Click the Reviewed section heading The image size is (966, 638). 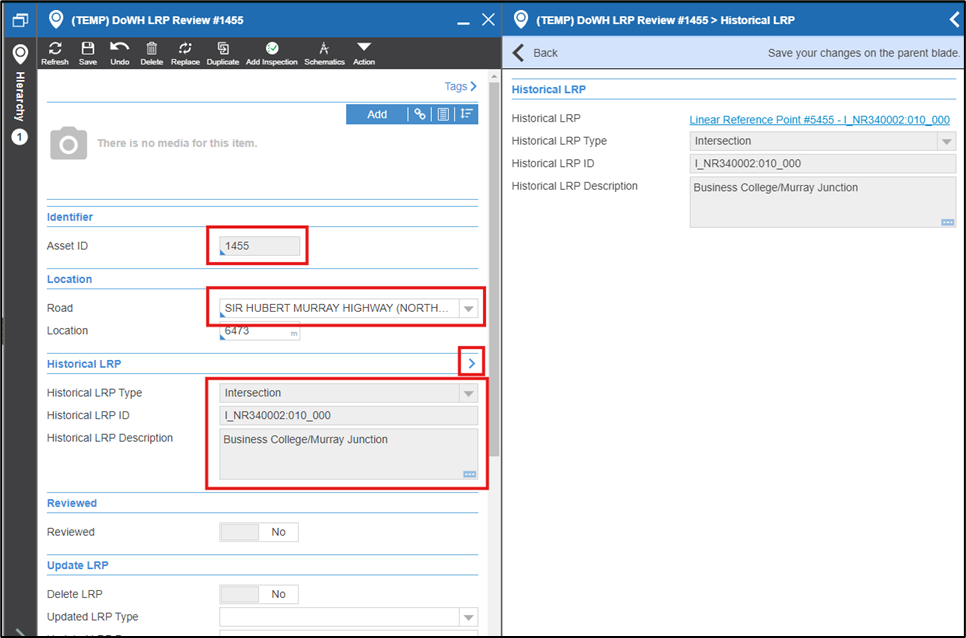pos(71,503)
